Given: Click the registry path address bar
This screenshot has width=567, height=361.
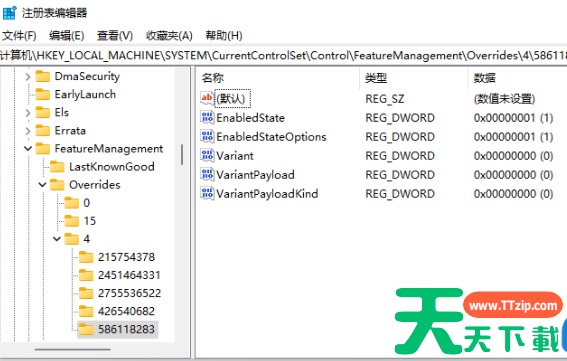Looking at the screenshot, I should click(284, 55).
